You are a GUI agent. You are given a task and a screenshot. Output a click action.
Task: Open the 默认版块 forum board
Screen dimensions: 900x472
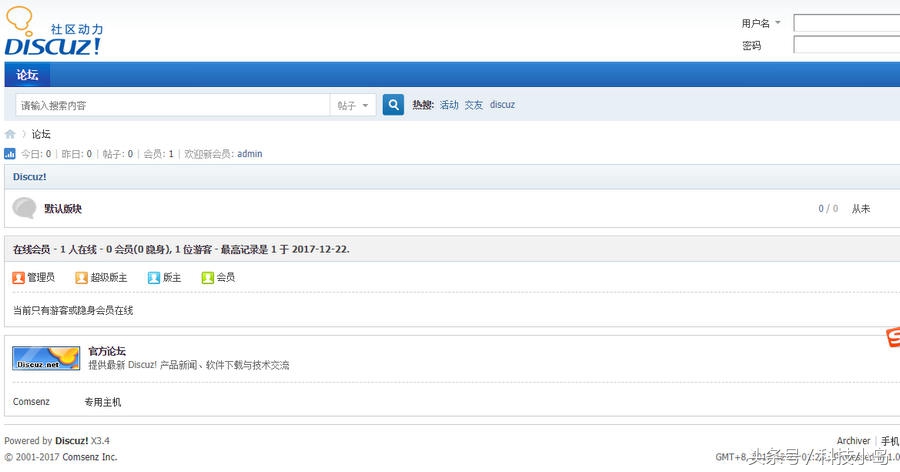coord(63,208)
